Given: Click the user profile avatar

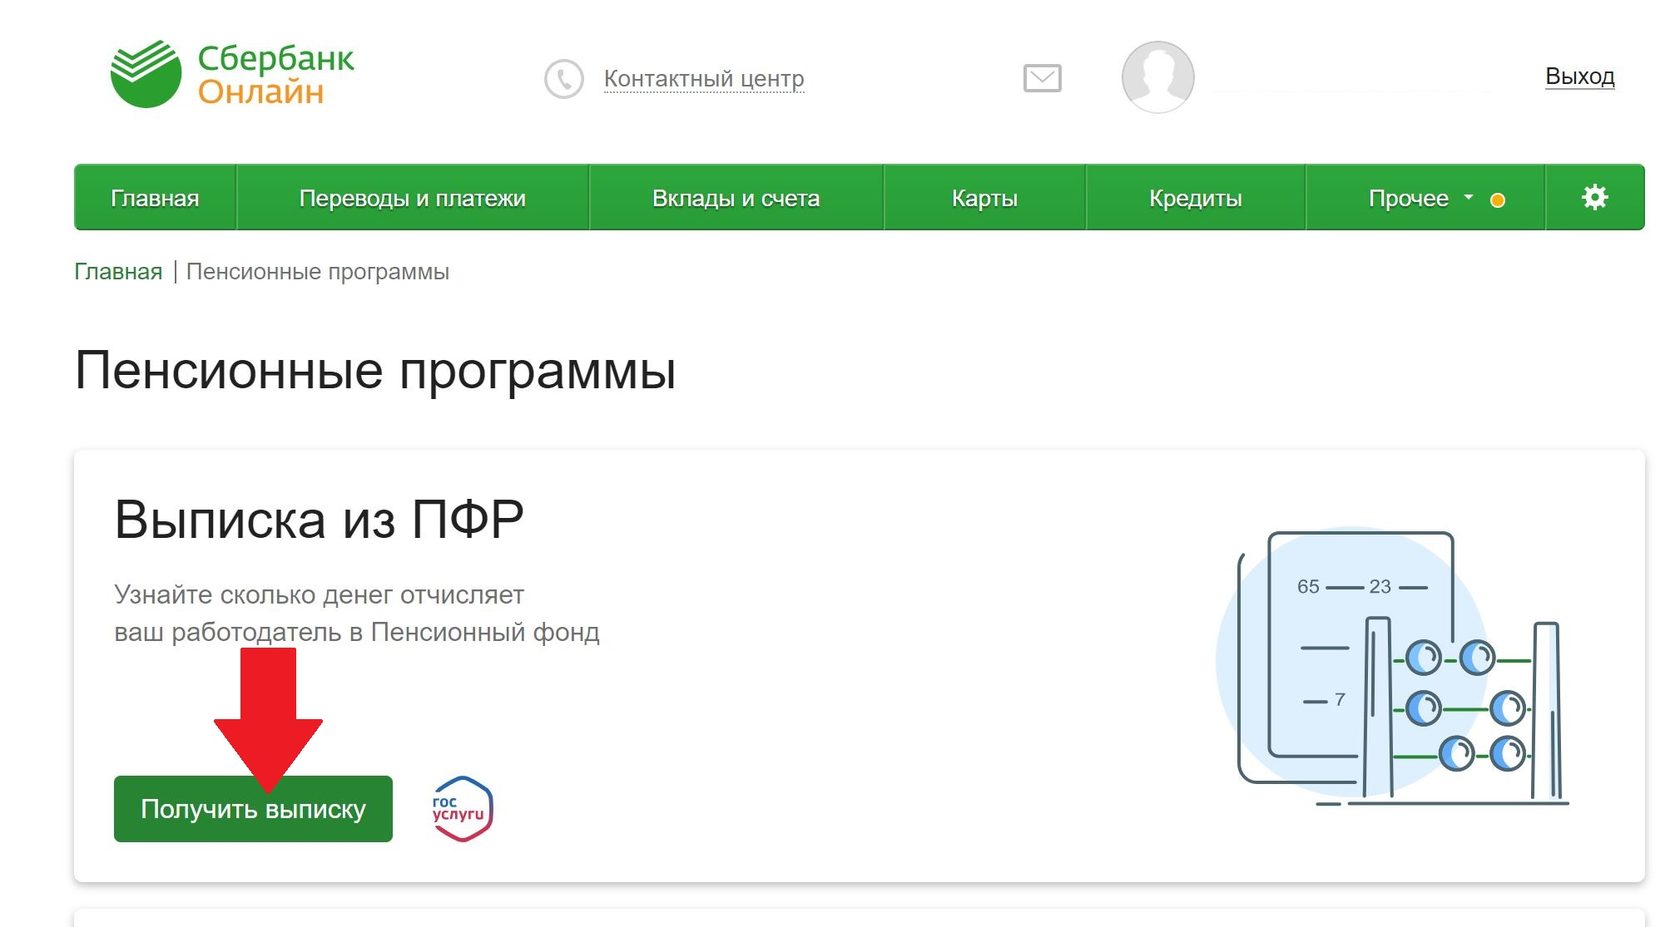Looking at the screenshot, I should tap(1158, 77).
